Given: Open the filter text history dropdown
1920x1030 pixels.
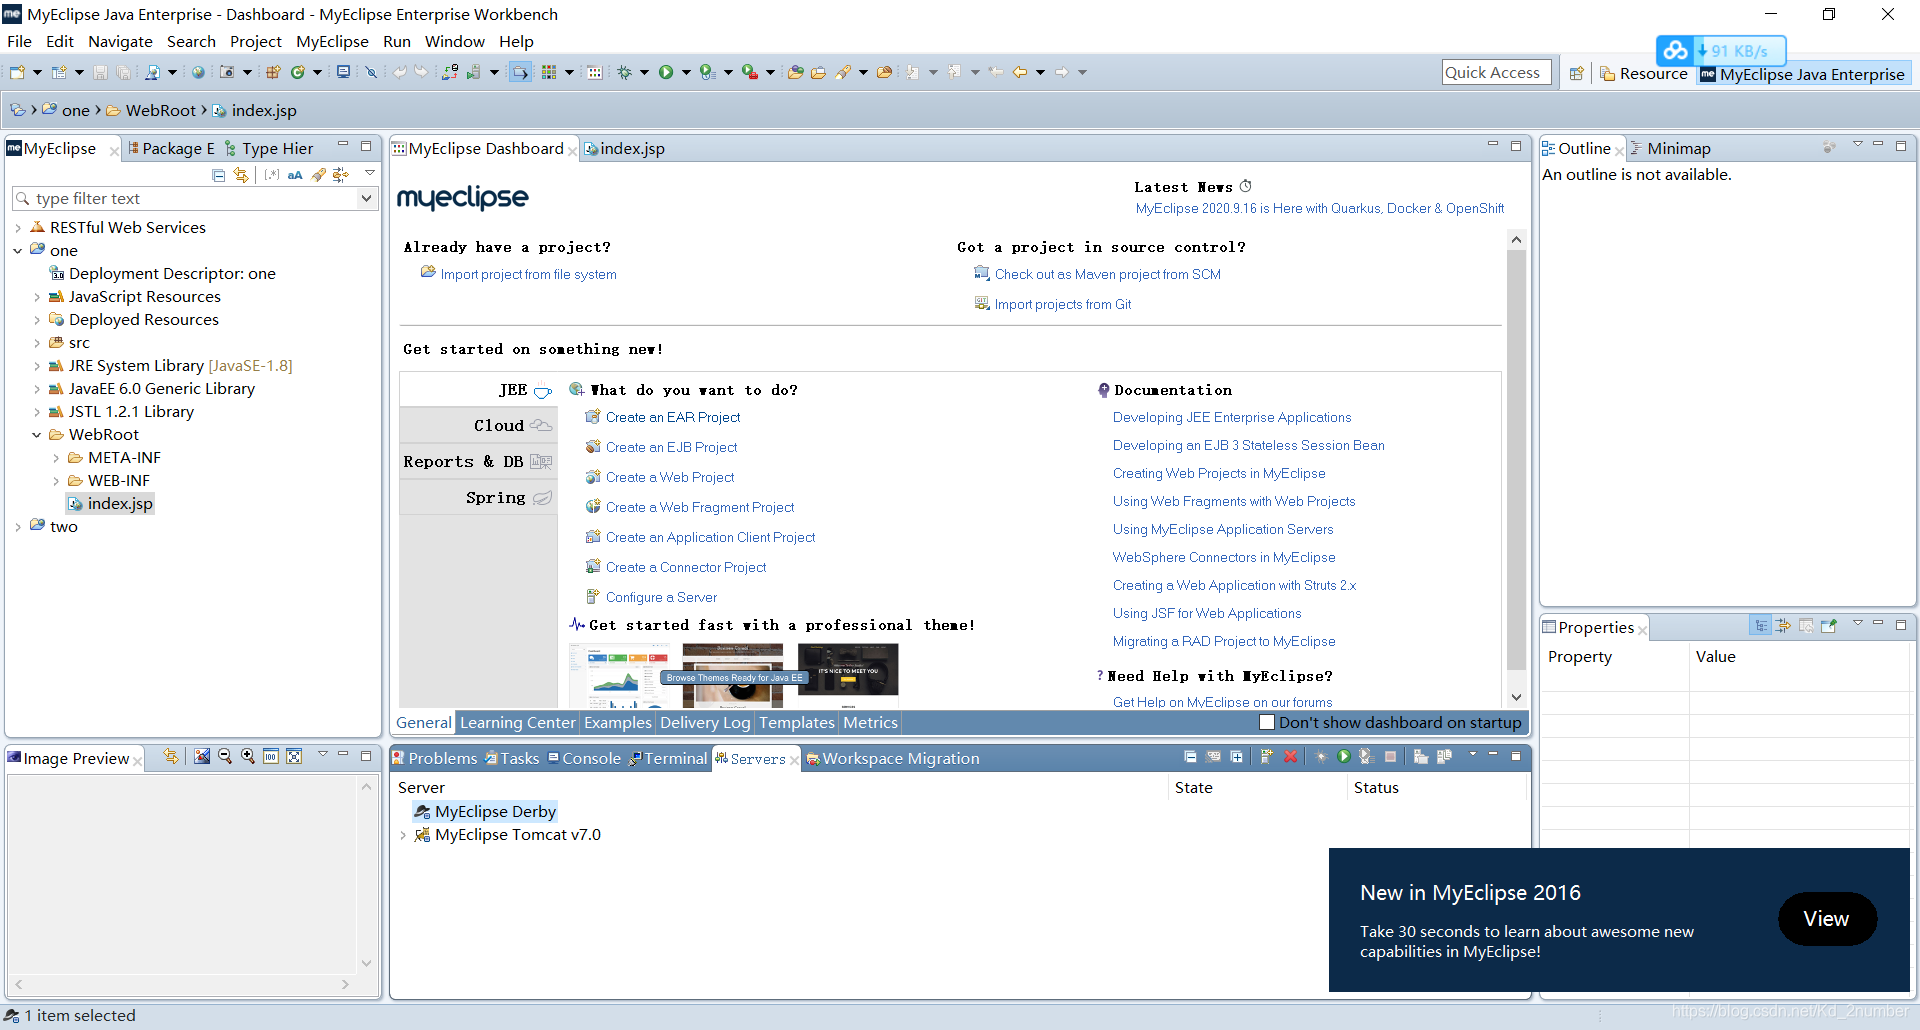Looking at the screenshot, I should pos(366,198).
